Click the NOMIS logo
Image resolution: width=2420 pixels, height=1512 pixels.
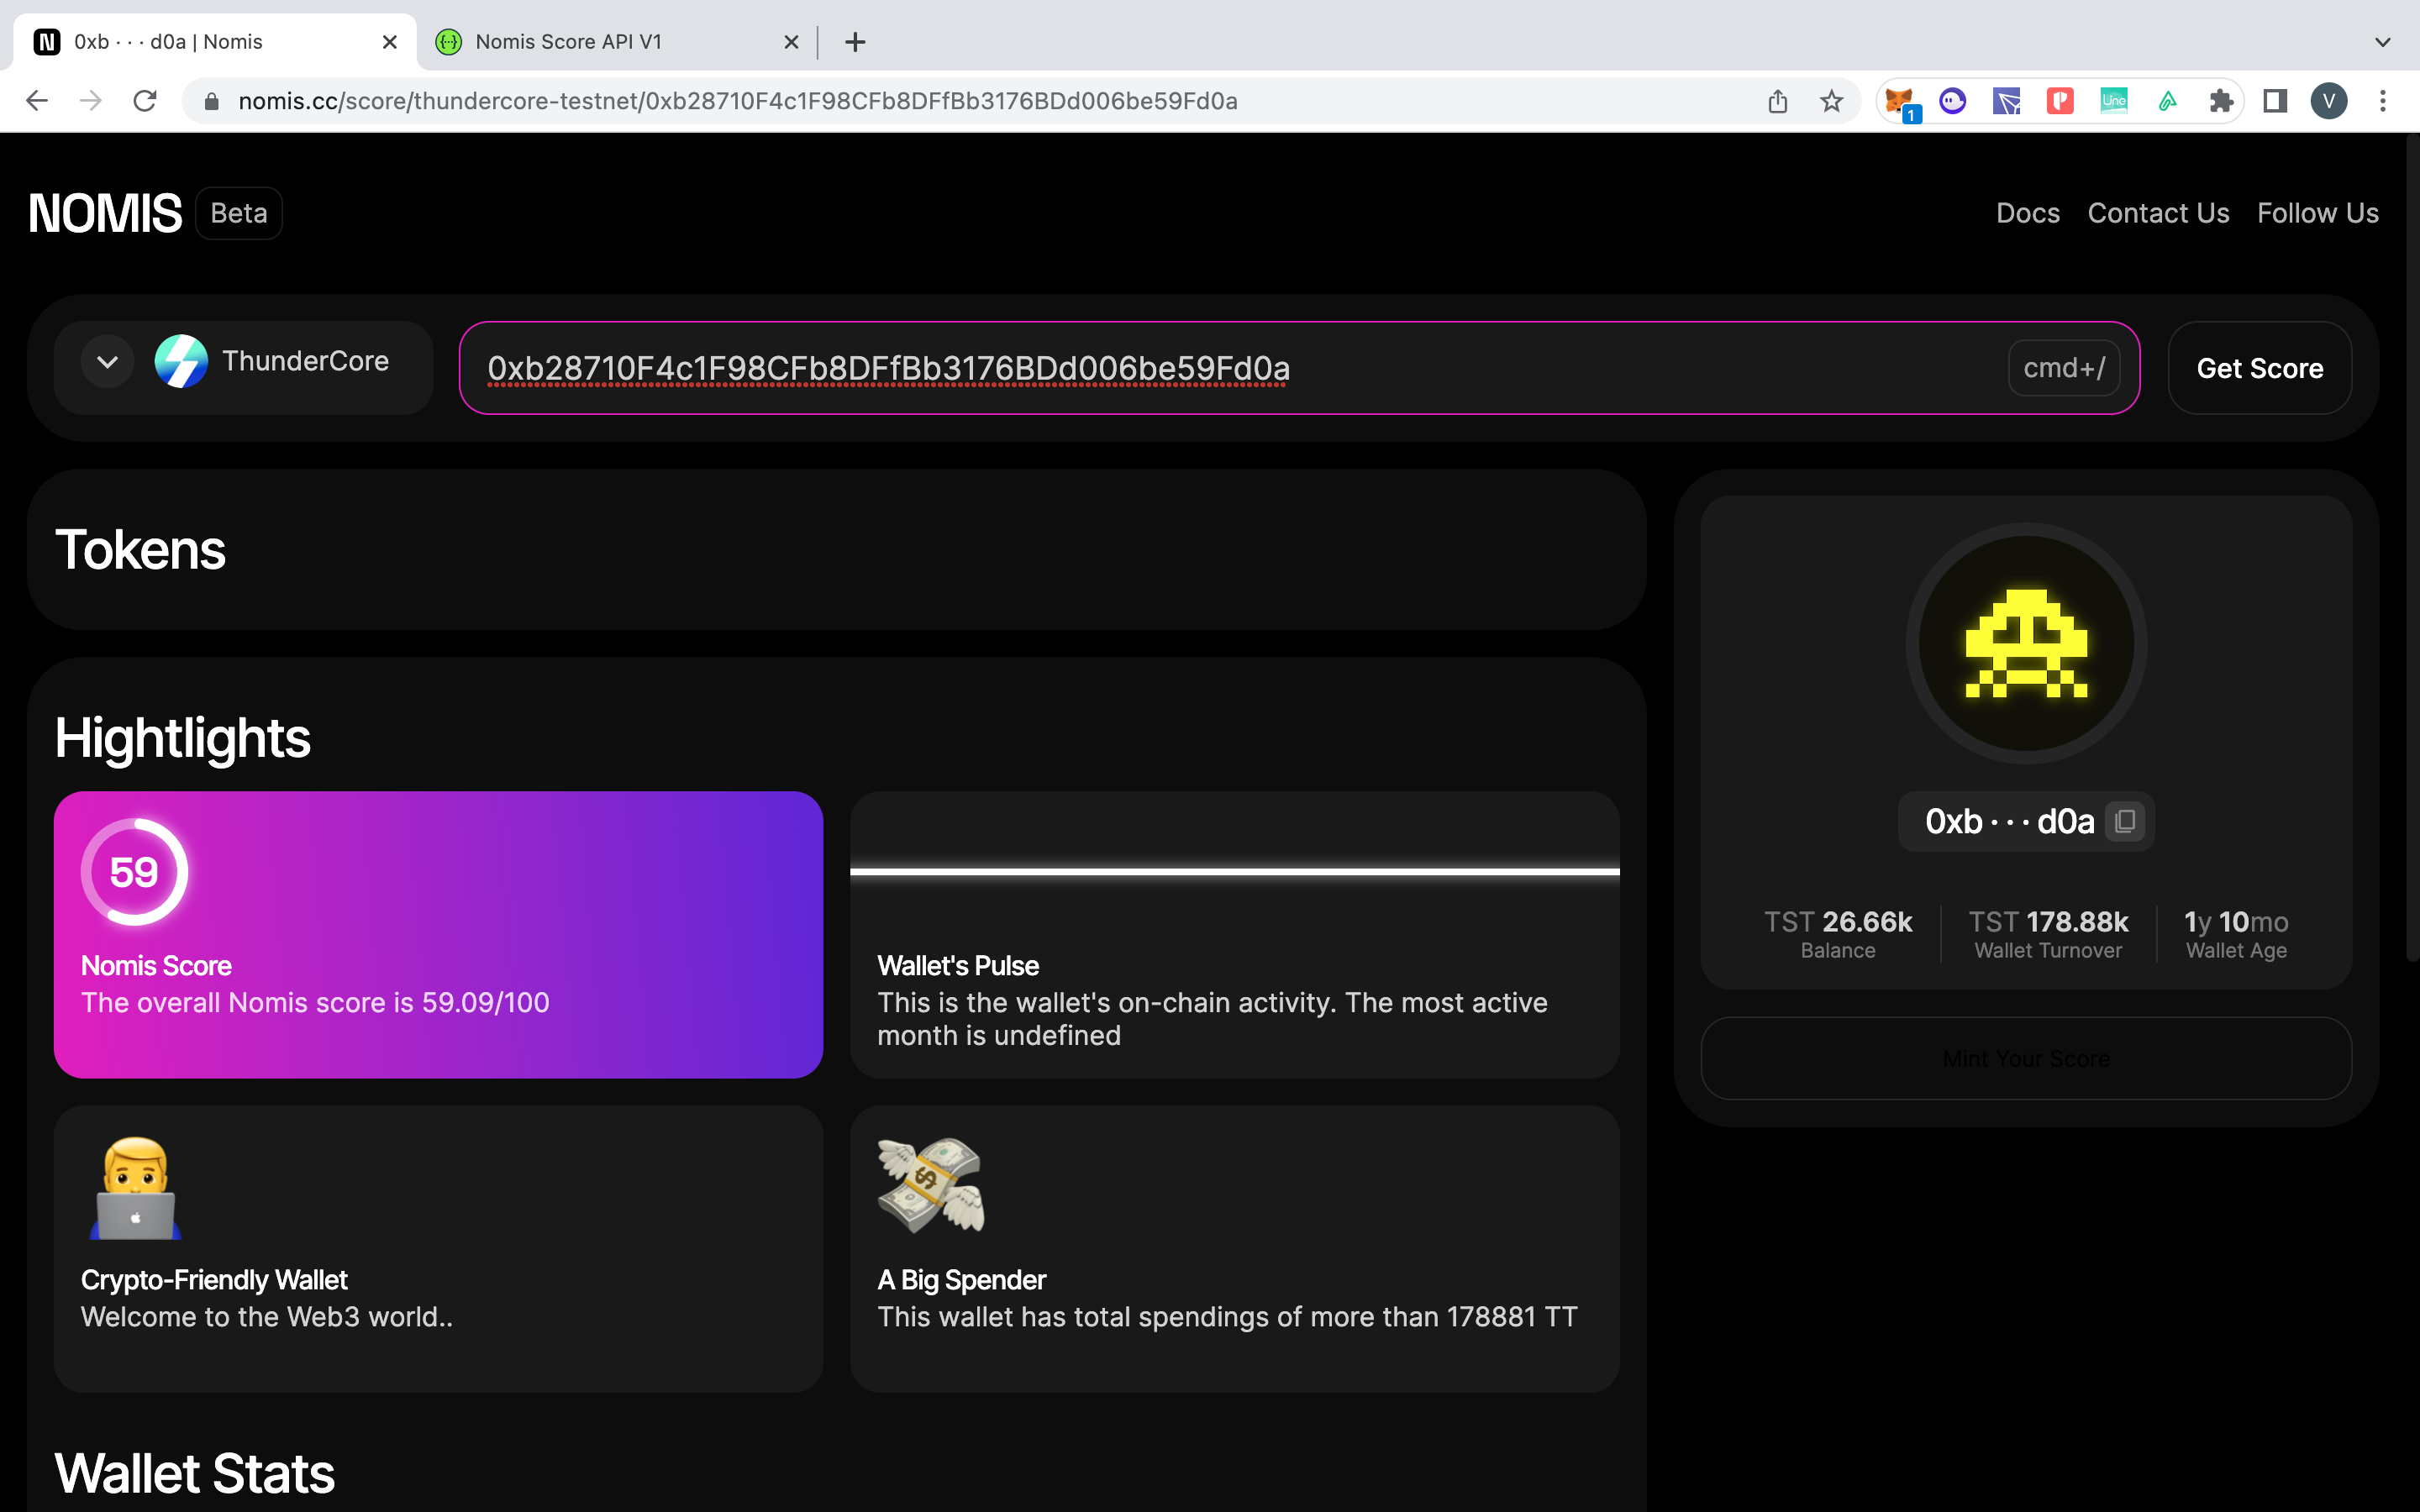pos(105,213)
